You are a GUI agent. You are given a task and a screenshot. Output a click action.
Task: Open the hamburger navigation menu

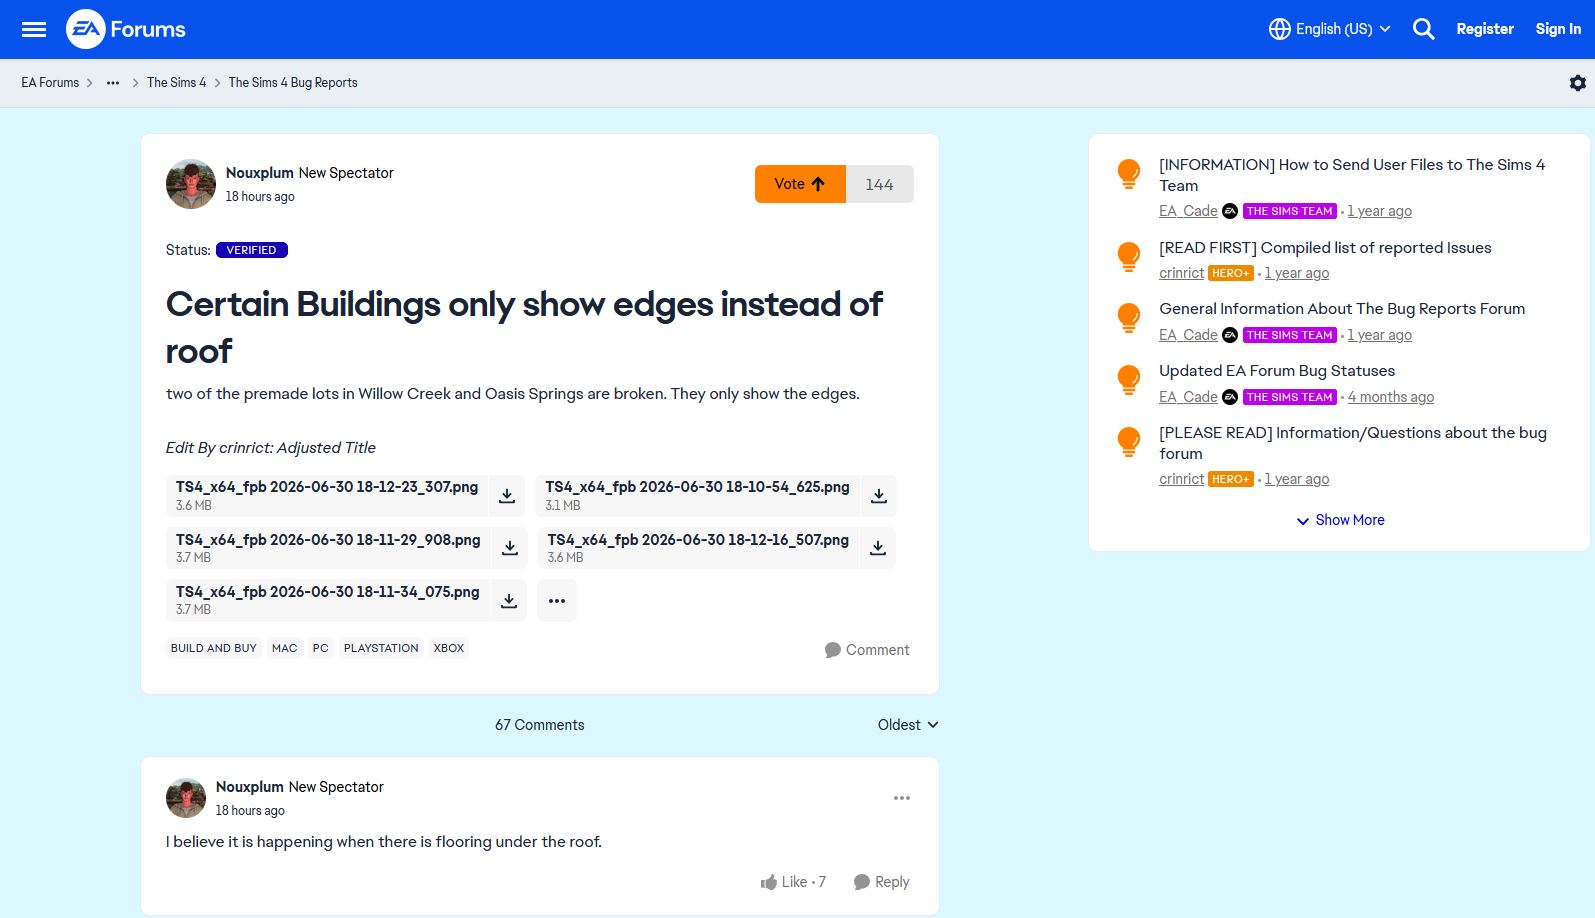coord(34,29)
